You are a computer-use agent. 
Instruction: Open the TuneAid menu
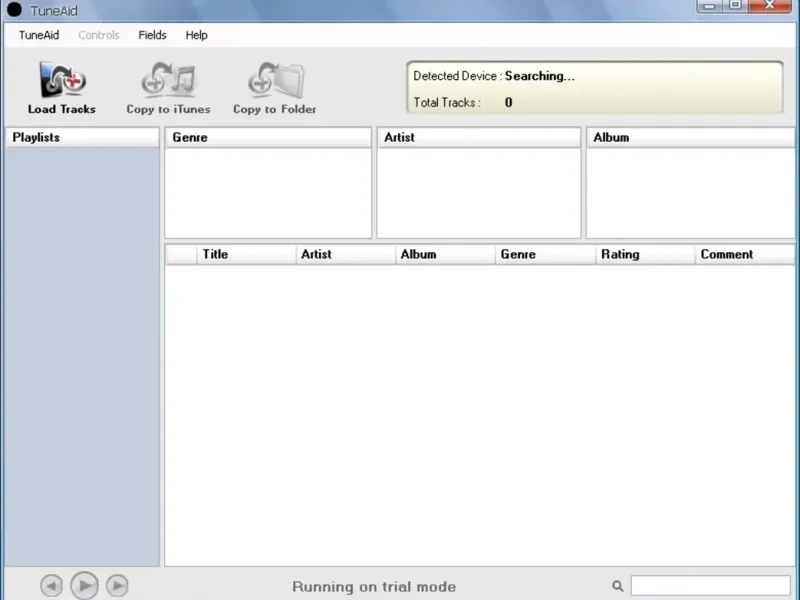coord(39,35)
